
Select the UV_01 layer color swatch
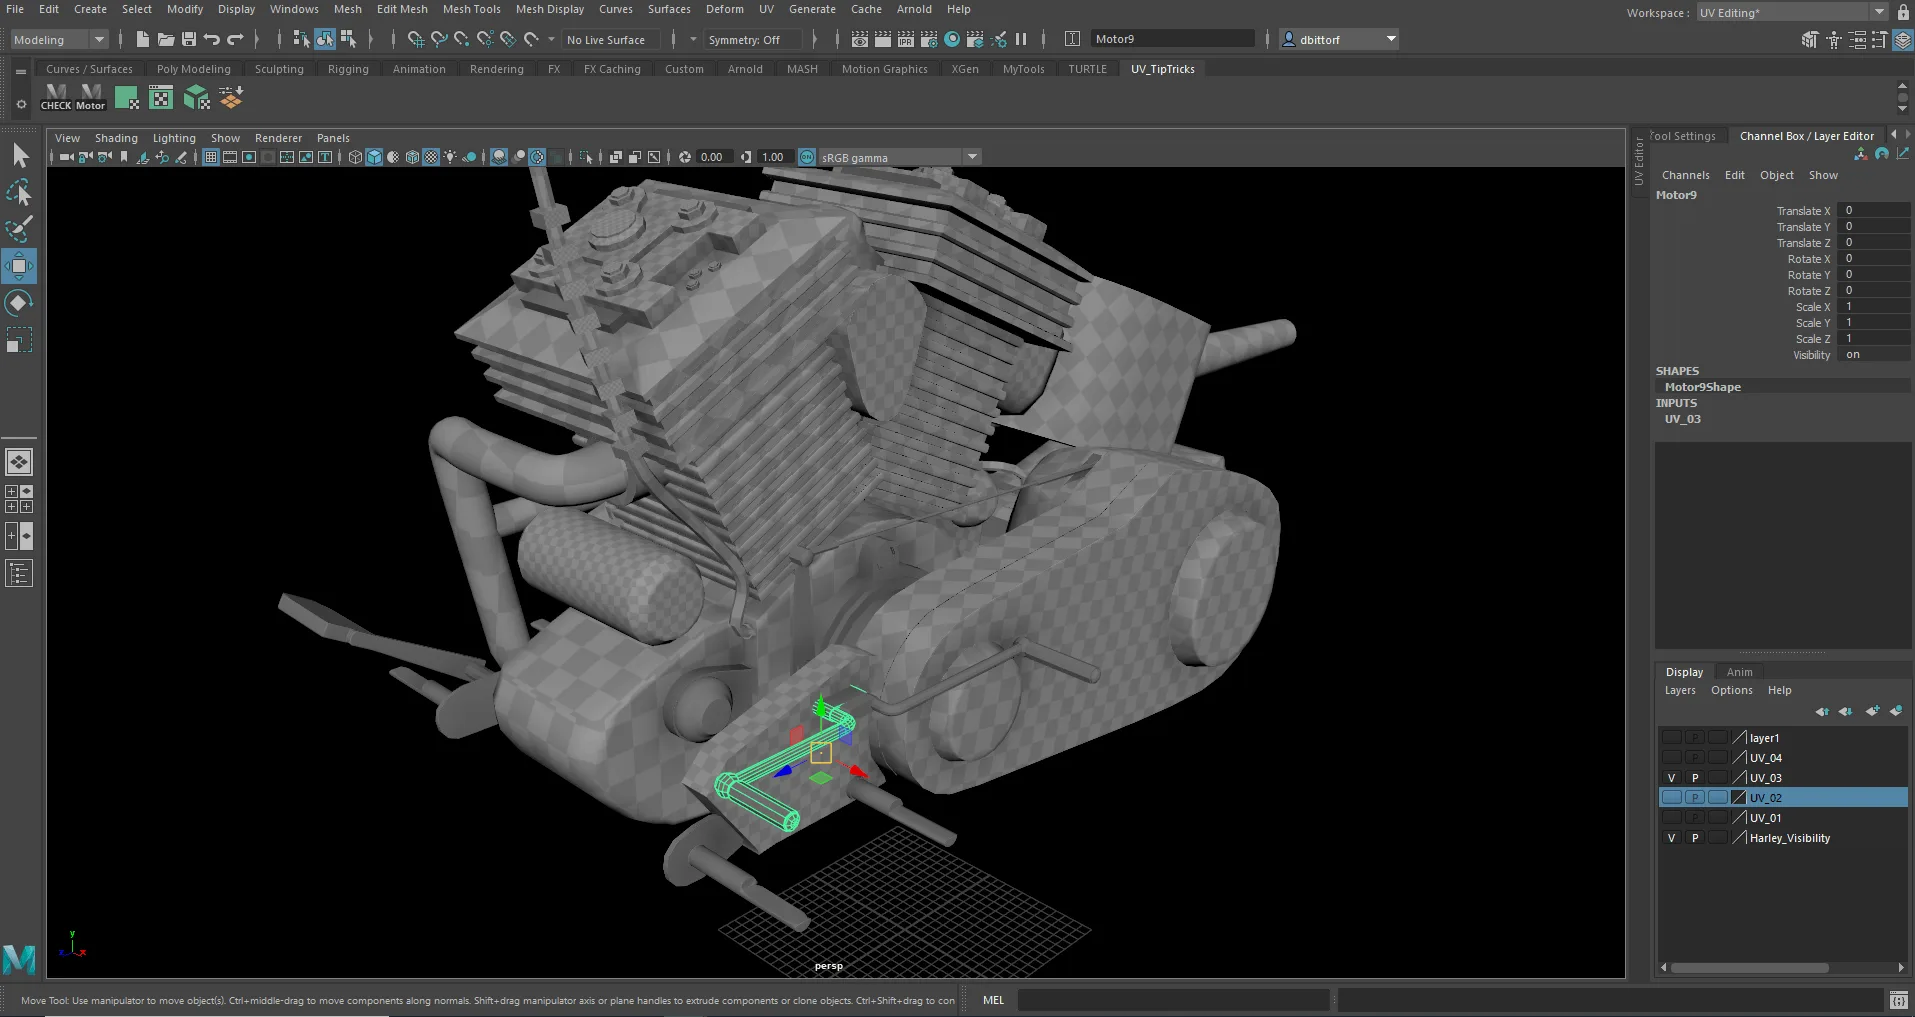(1740, 818)
